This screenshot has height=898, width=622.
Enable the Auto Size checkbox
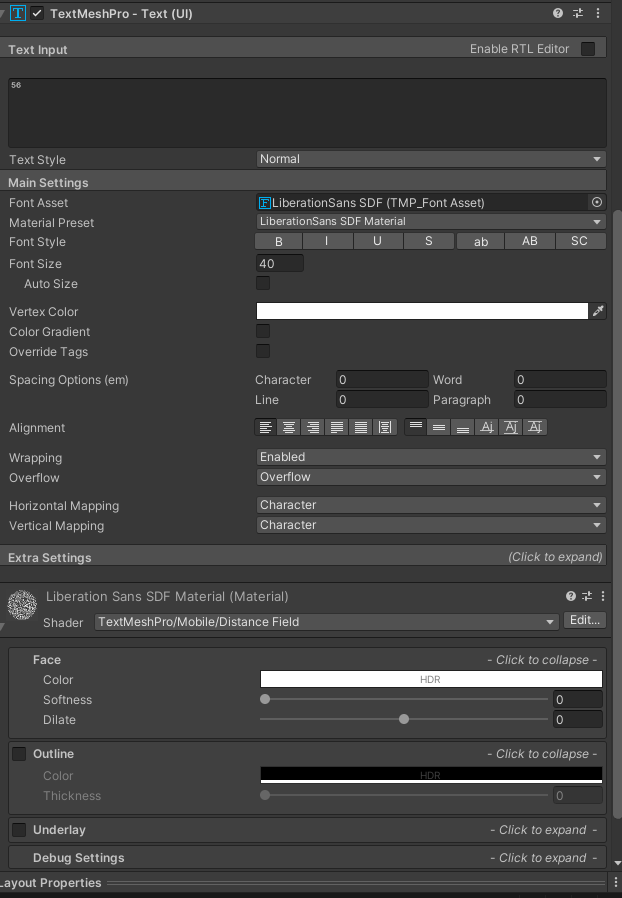(263, 283)
